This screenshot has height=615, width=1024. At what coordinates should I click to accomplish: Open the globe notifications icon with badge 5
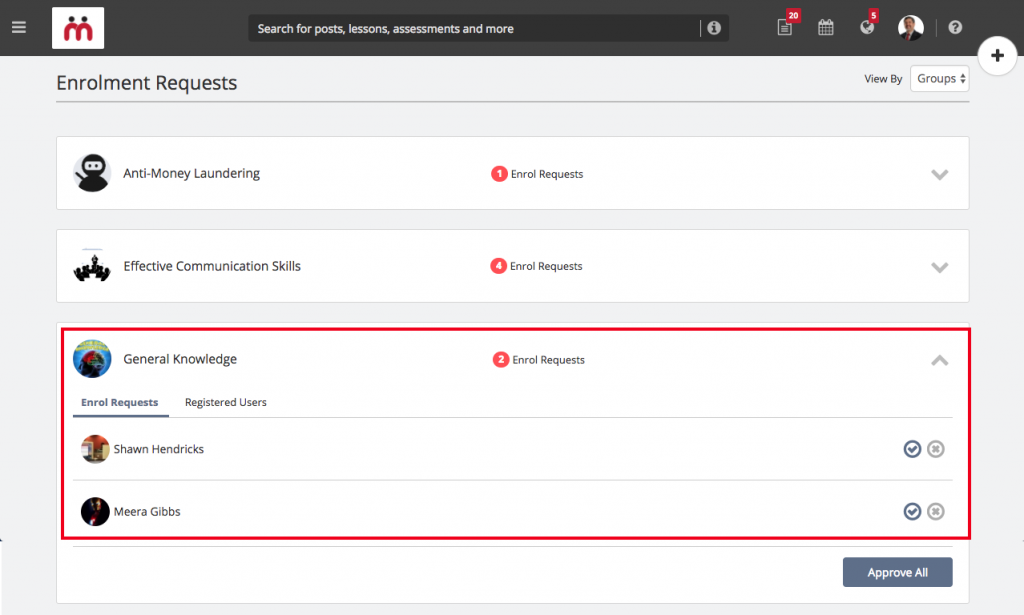point(867,27)
